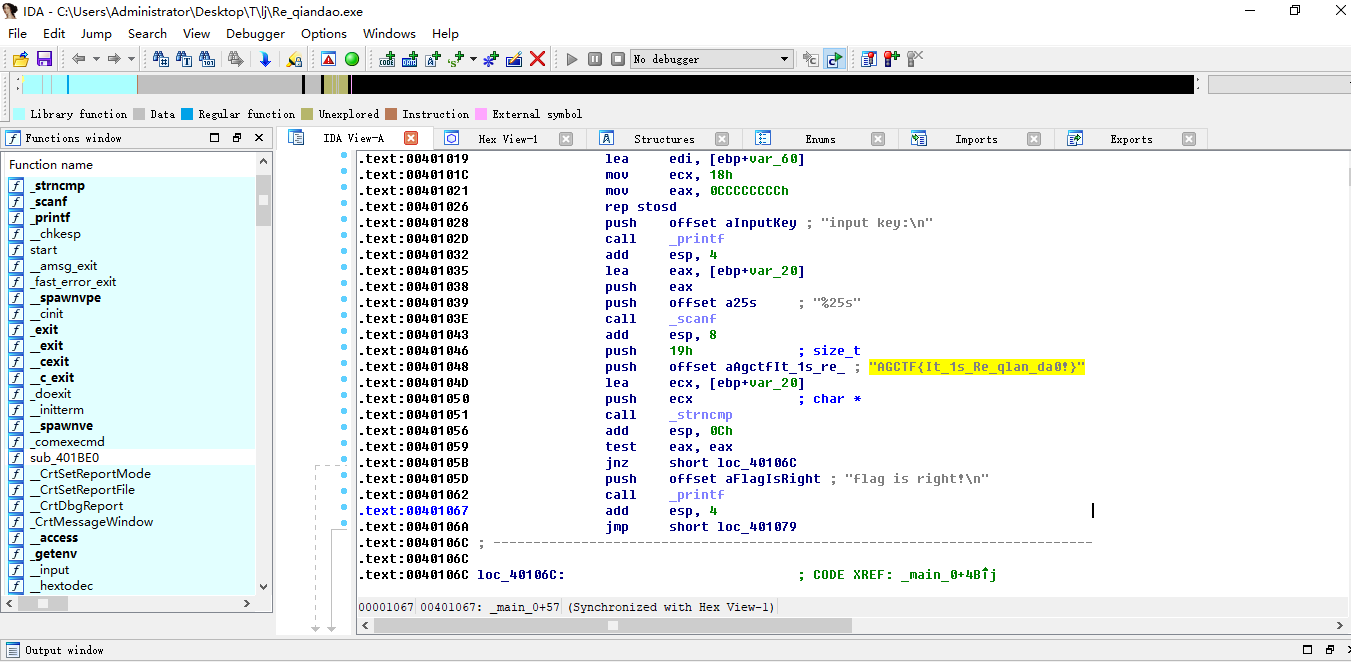This screenshot has width=1351, height=662.
Task: Open the dropdown beside the S-plus icon
Action: click(x=474, y=59)
